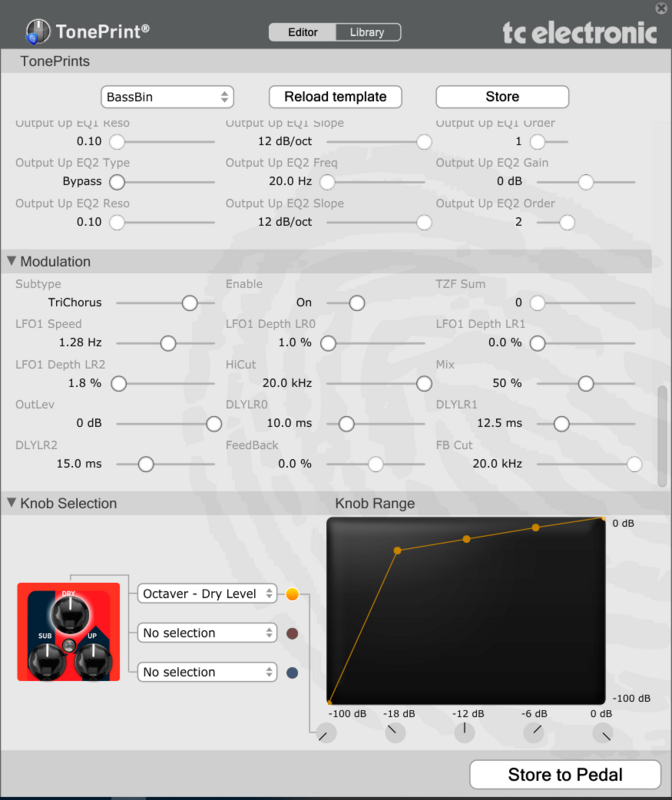The width and height of the screenshot is (672, 800).
Task: Collapse the Modulation section
Action: (x=11, y=261)
